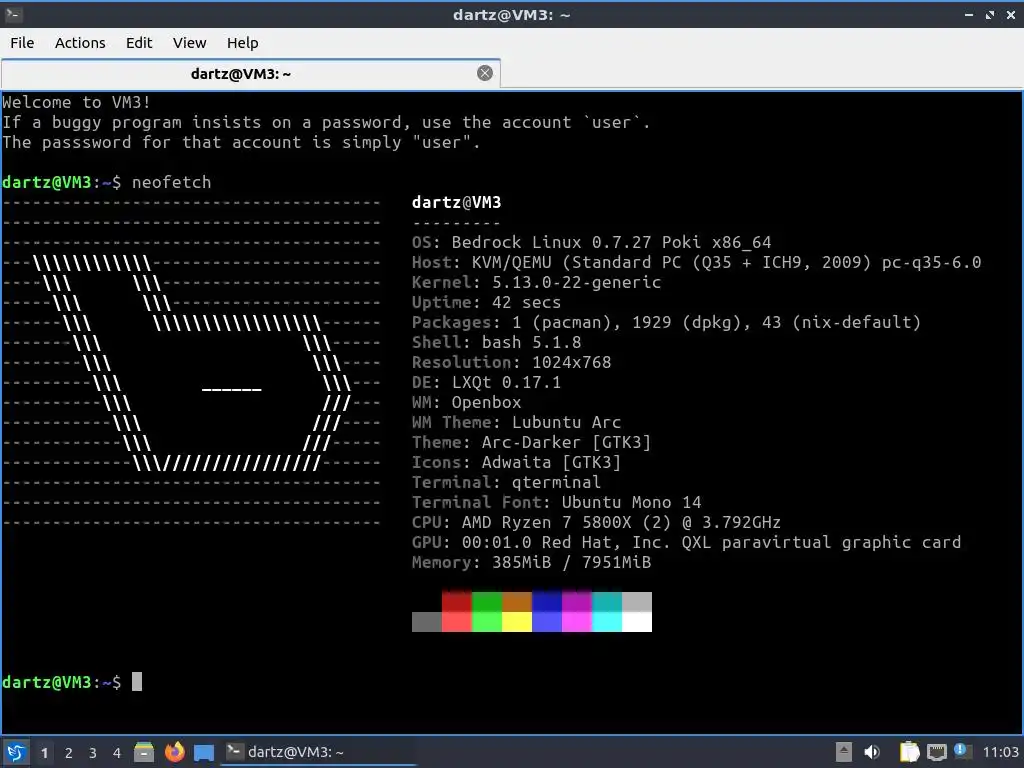Switch to workspace 4
1024x768 pixels.
tap(117, 753)
